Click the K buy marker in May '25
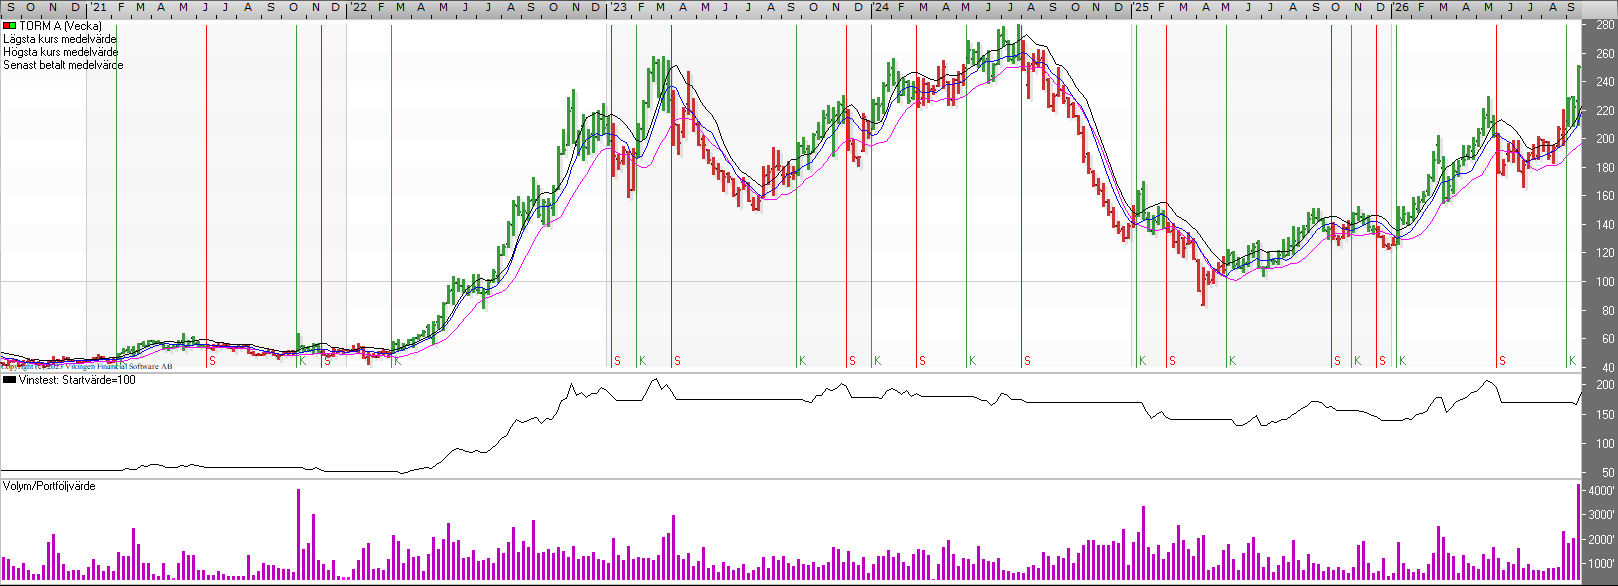The image size is (1618, 586). click(1232, 361)
